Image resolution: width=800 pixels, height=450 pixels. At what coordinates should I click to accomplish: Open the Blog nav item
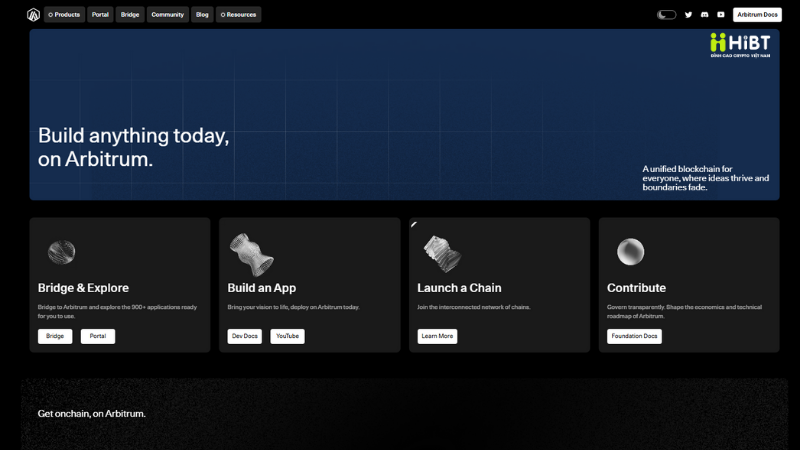(x=202, y=15)
